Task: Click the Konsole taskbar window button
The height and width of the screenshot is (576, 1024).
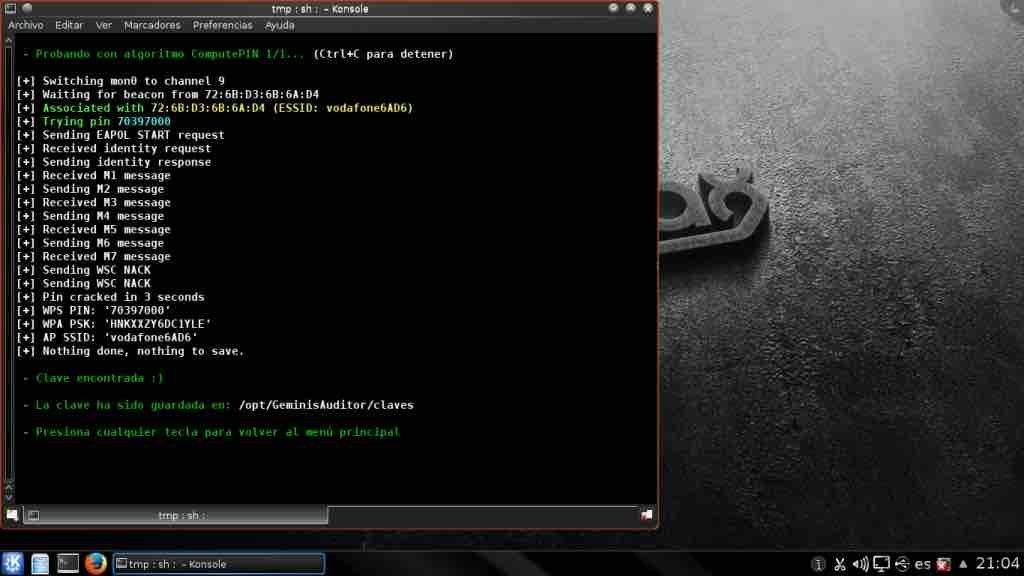Action: pos(218,564)
